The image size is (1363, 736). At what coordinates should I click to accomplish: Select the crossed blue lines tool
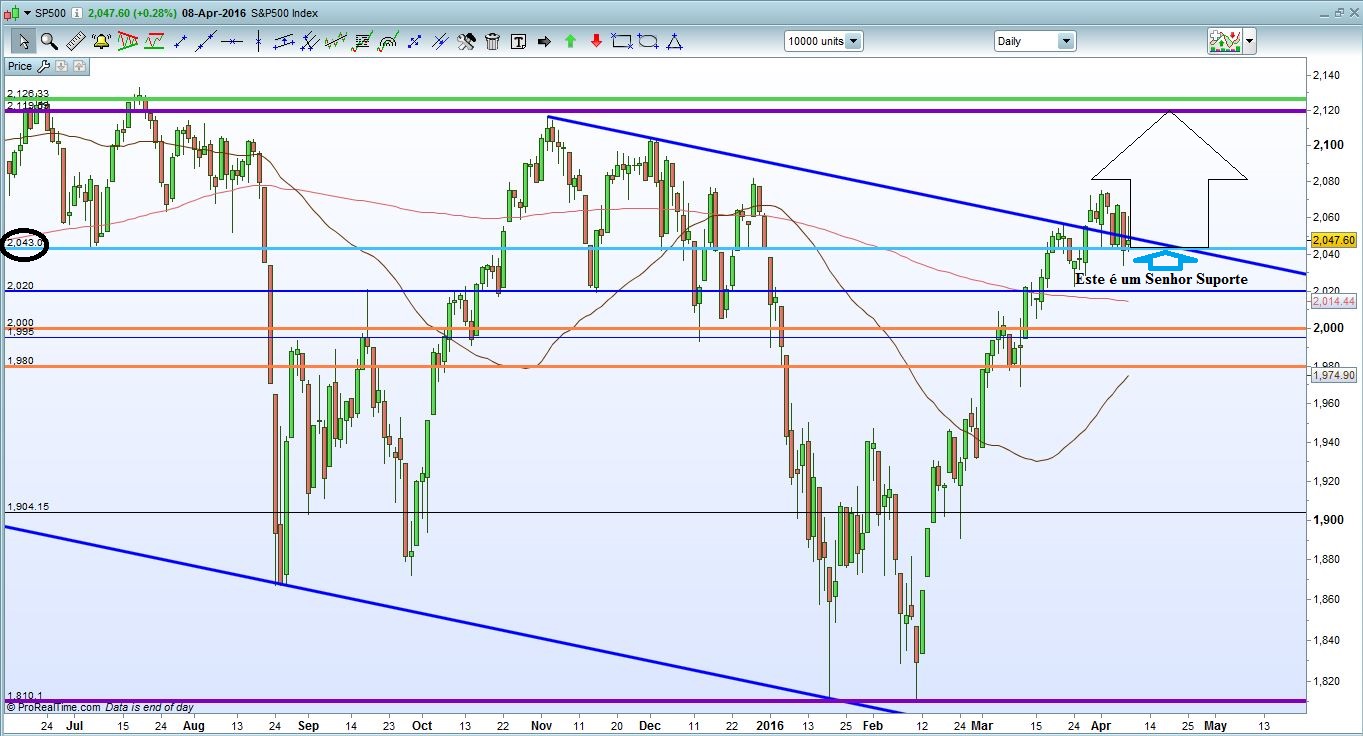coord(440,41)
